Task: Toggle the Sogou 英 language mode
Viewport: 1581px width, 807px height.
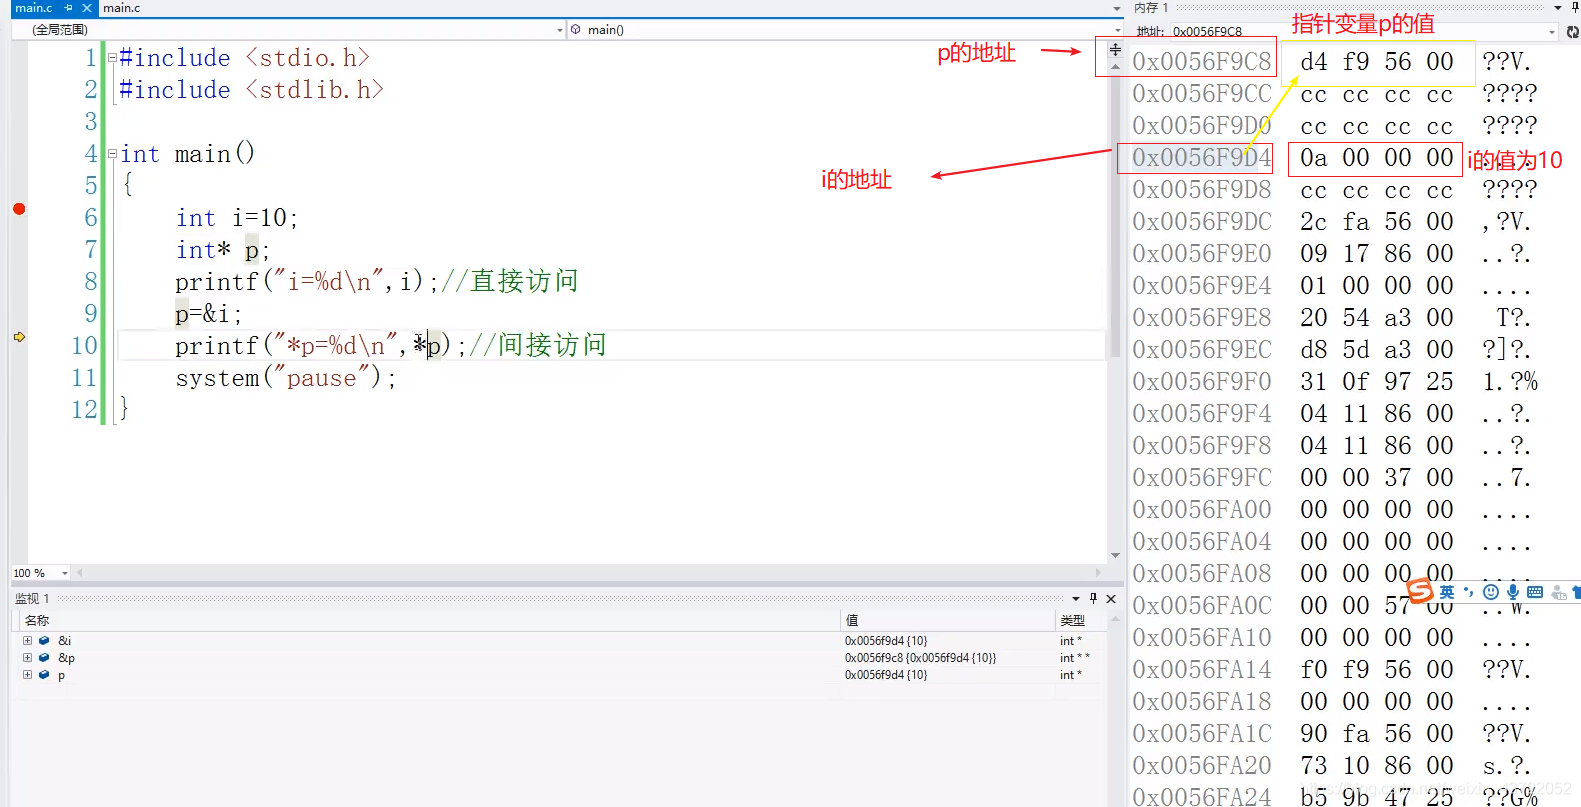Action: coord(1447,592)
